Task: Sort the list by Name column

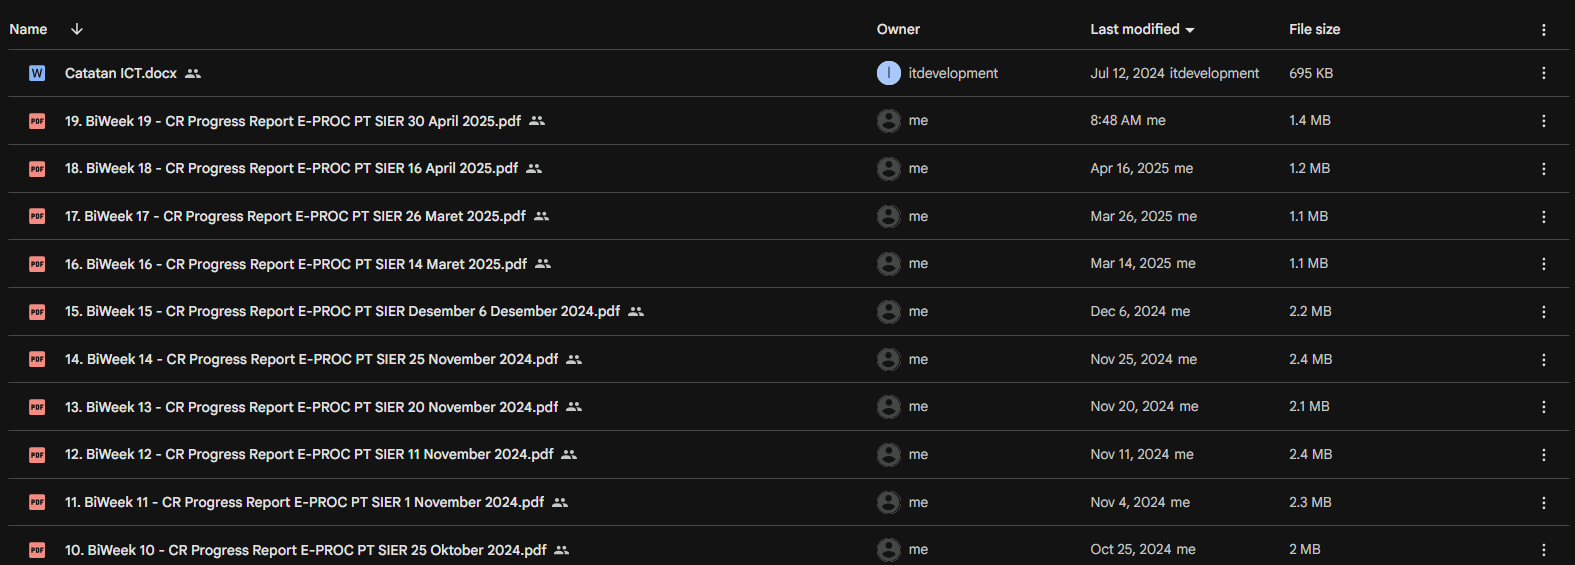Action: (28, 30)
